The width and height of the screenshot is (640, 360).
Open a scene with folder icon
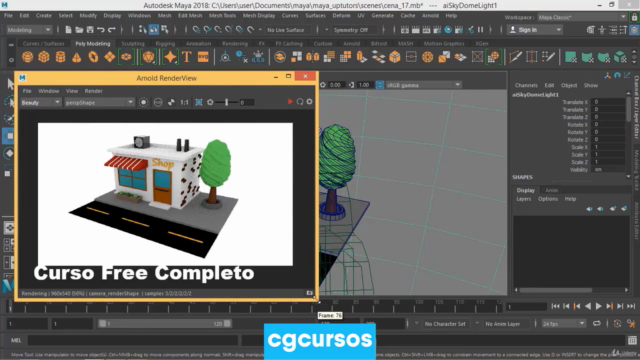[x=79, y=30]
